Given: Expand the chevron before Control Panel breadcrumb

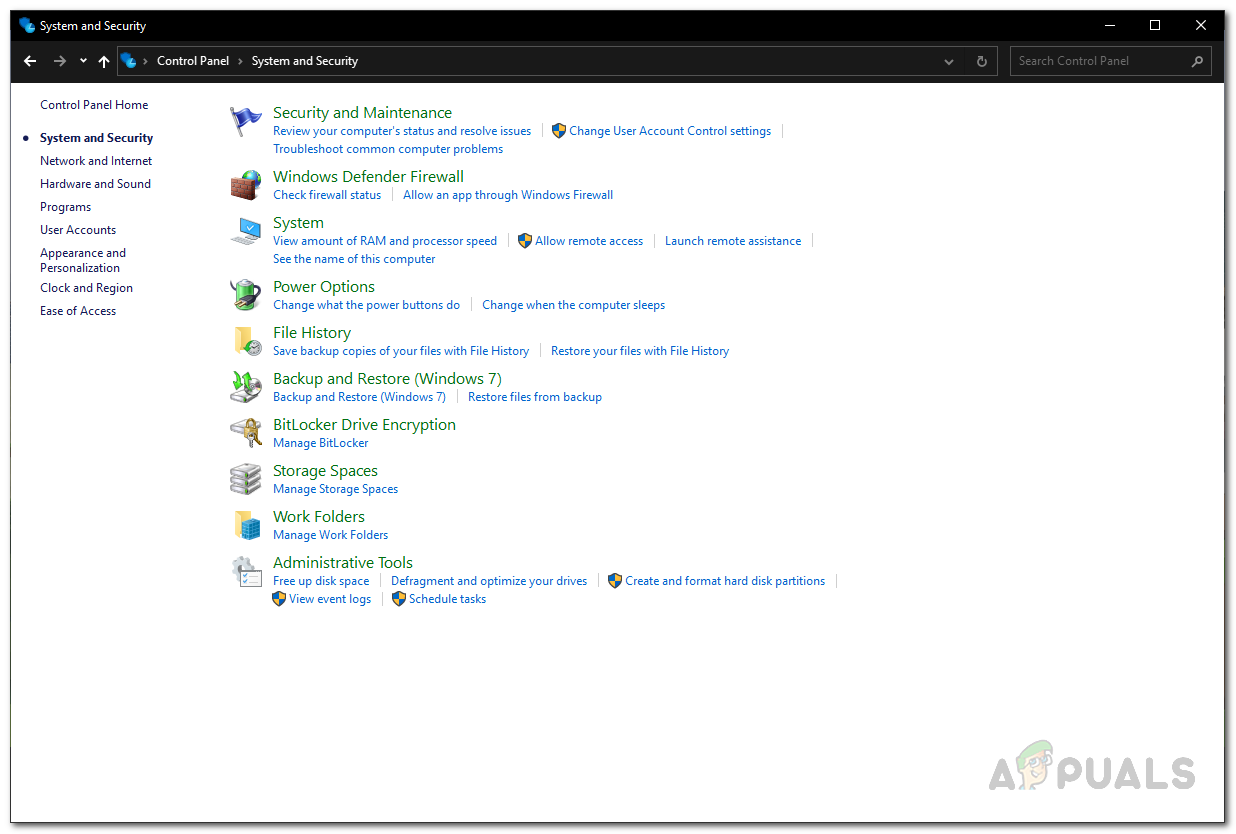Looking at the screenshot, I should coord(146,61).
